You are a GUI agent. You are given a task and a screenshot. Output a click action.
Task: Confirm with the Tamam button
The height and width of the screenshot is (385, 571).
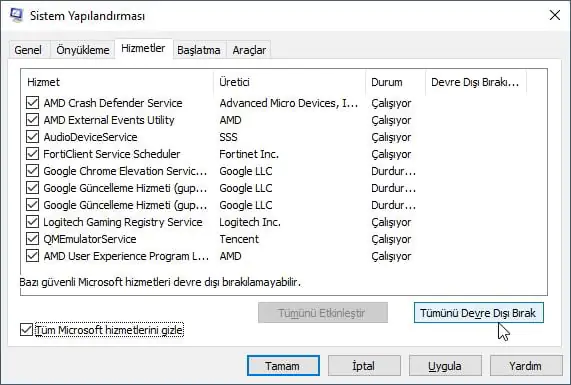point(283,366)
